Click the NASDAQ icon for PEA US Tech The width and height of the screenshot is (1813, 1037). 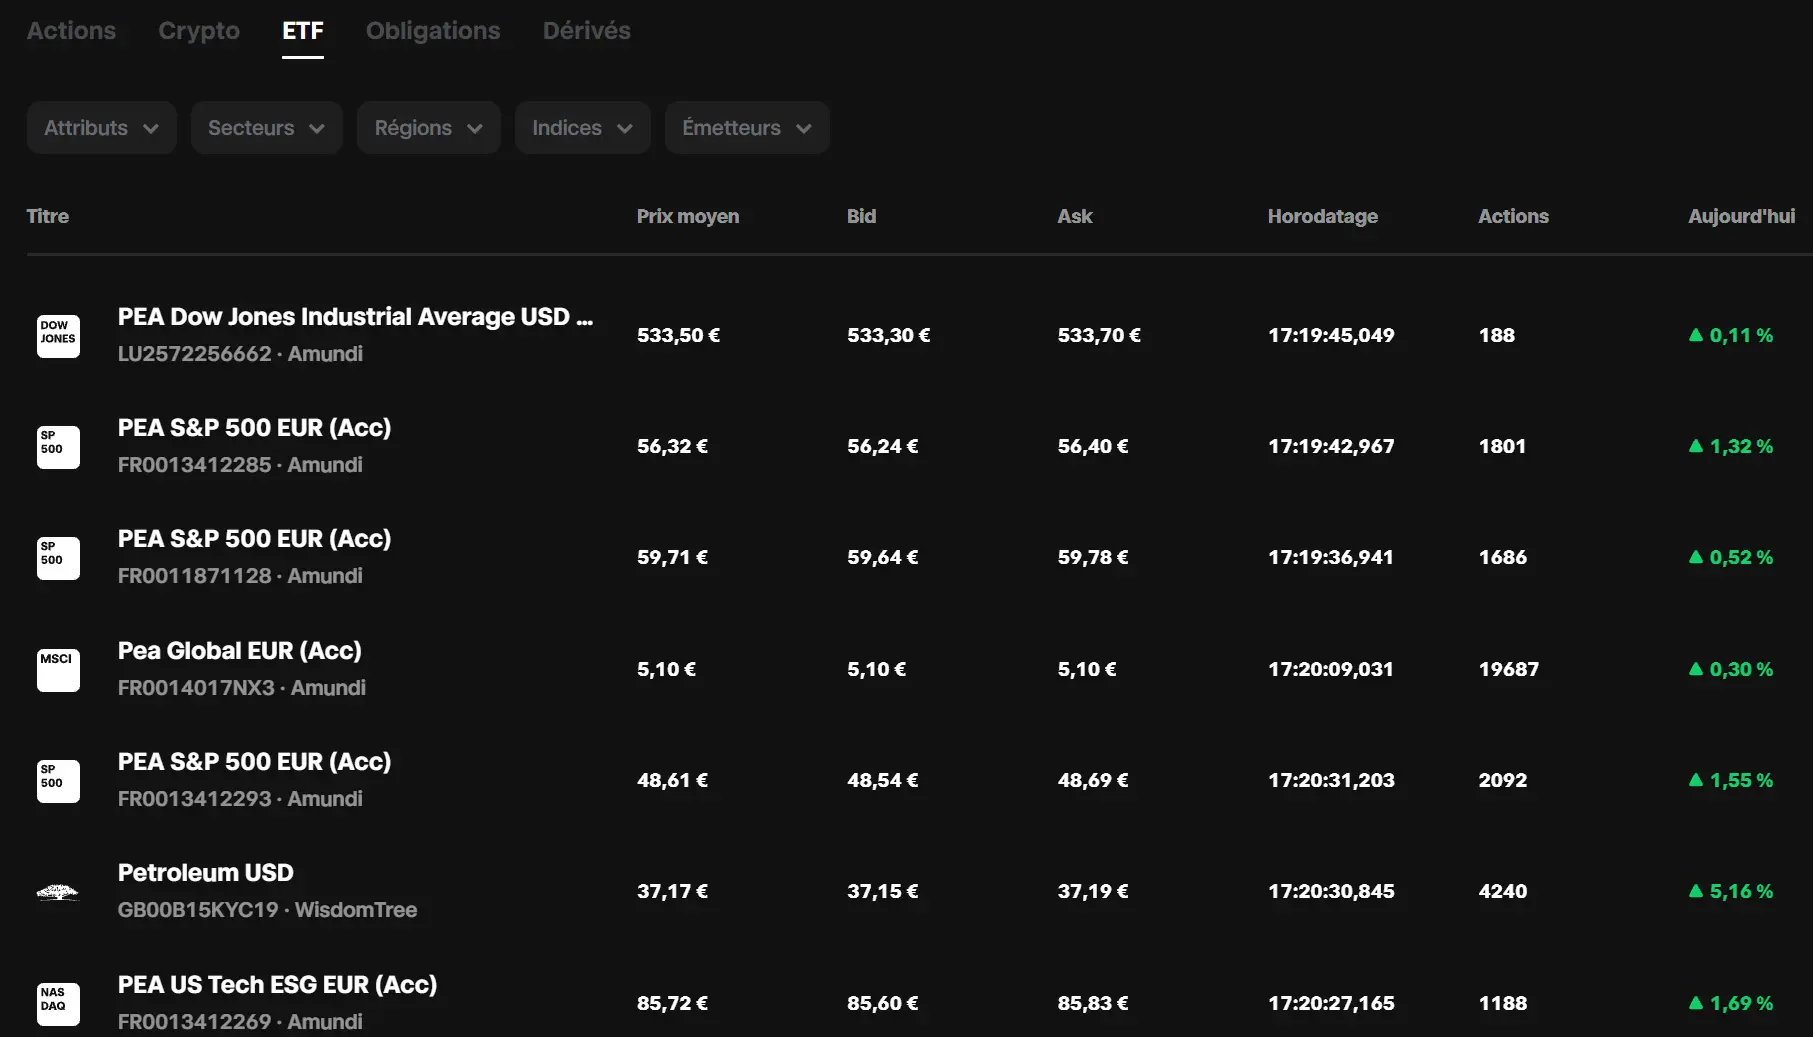coord(58,1004)
